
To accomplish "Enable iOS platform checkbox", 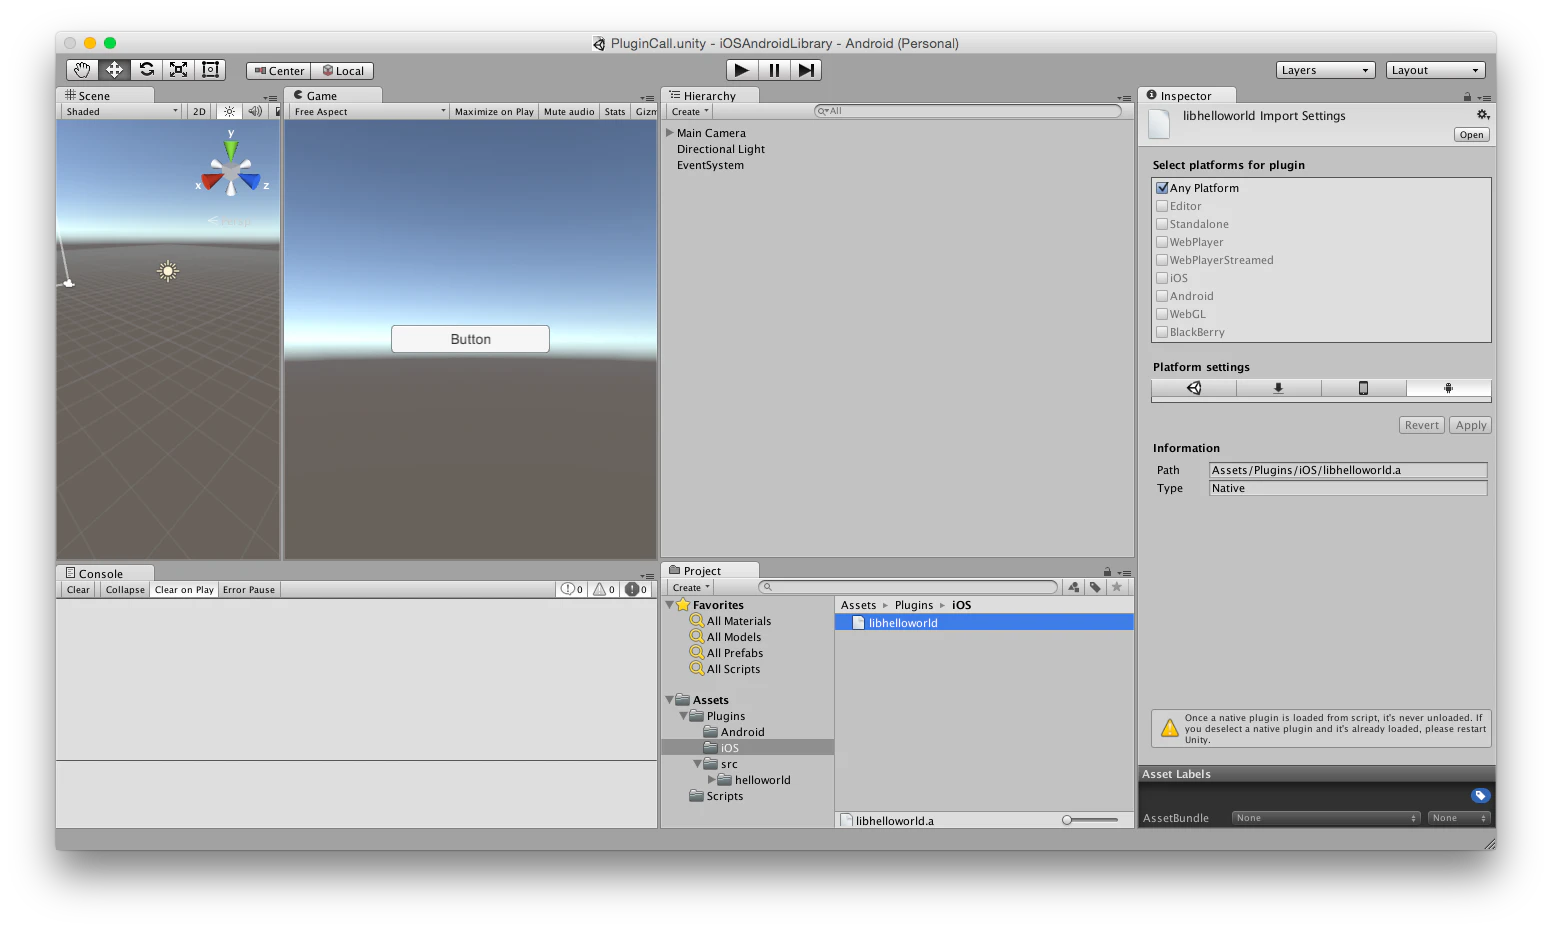I will [1162, 278].
